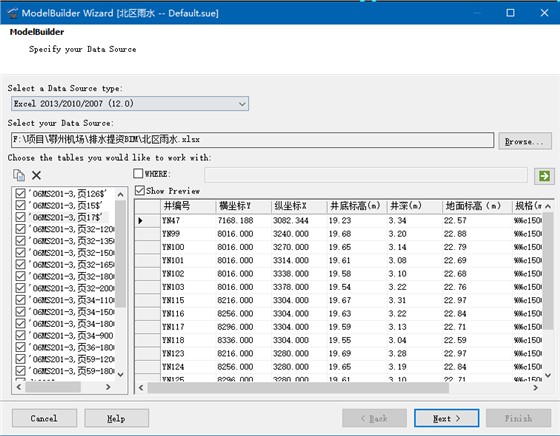Click the preview grid's scroll down arrow
560x436 pixels.
click(548, 375)
